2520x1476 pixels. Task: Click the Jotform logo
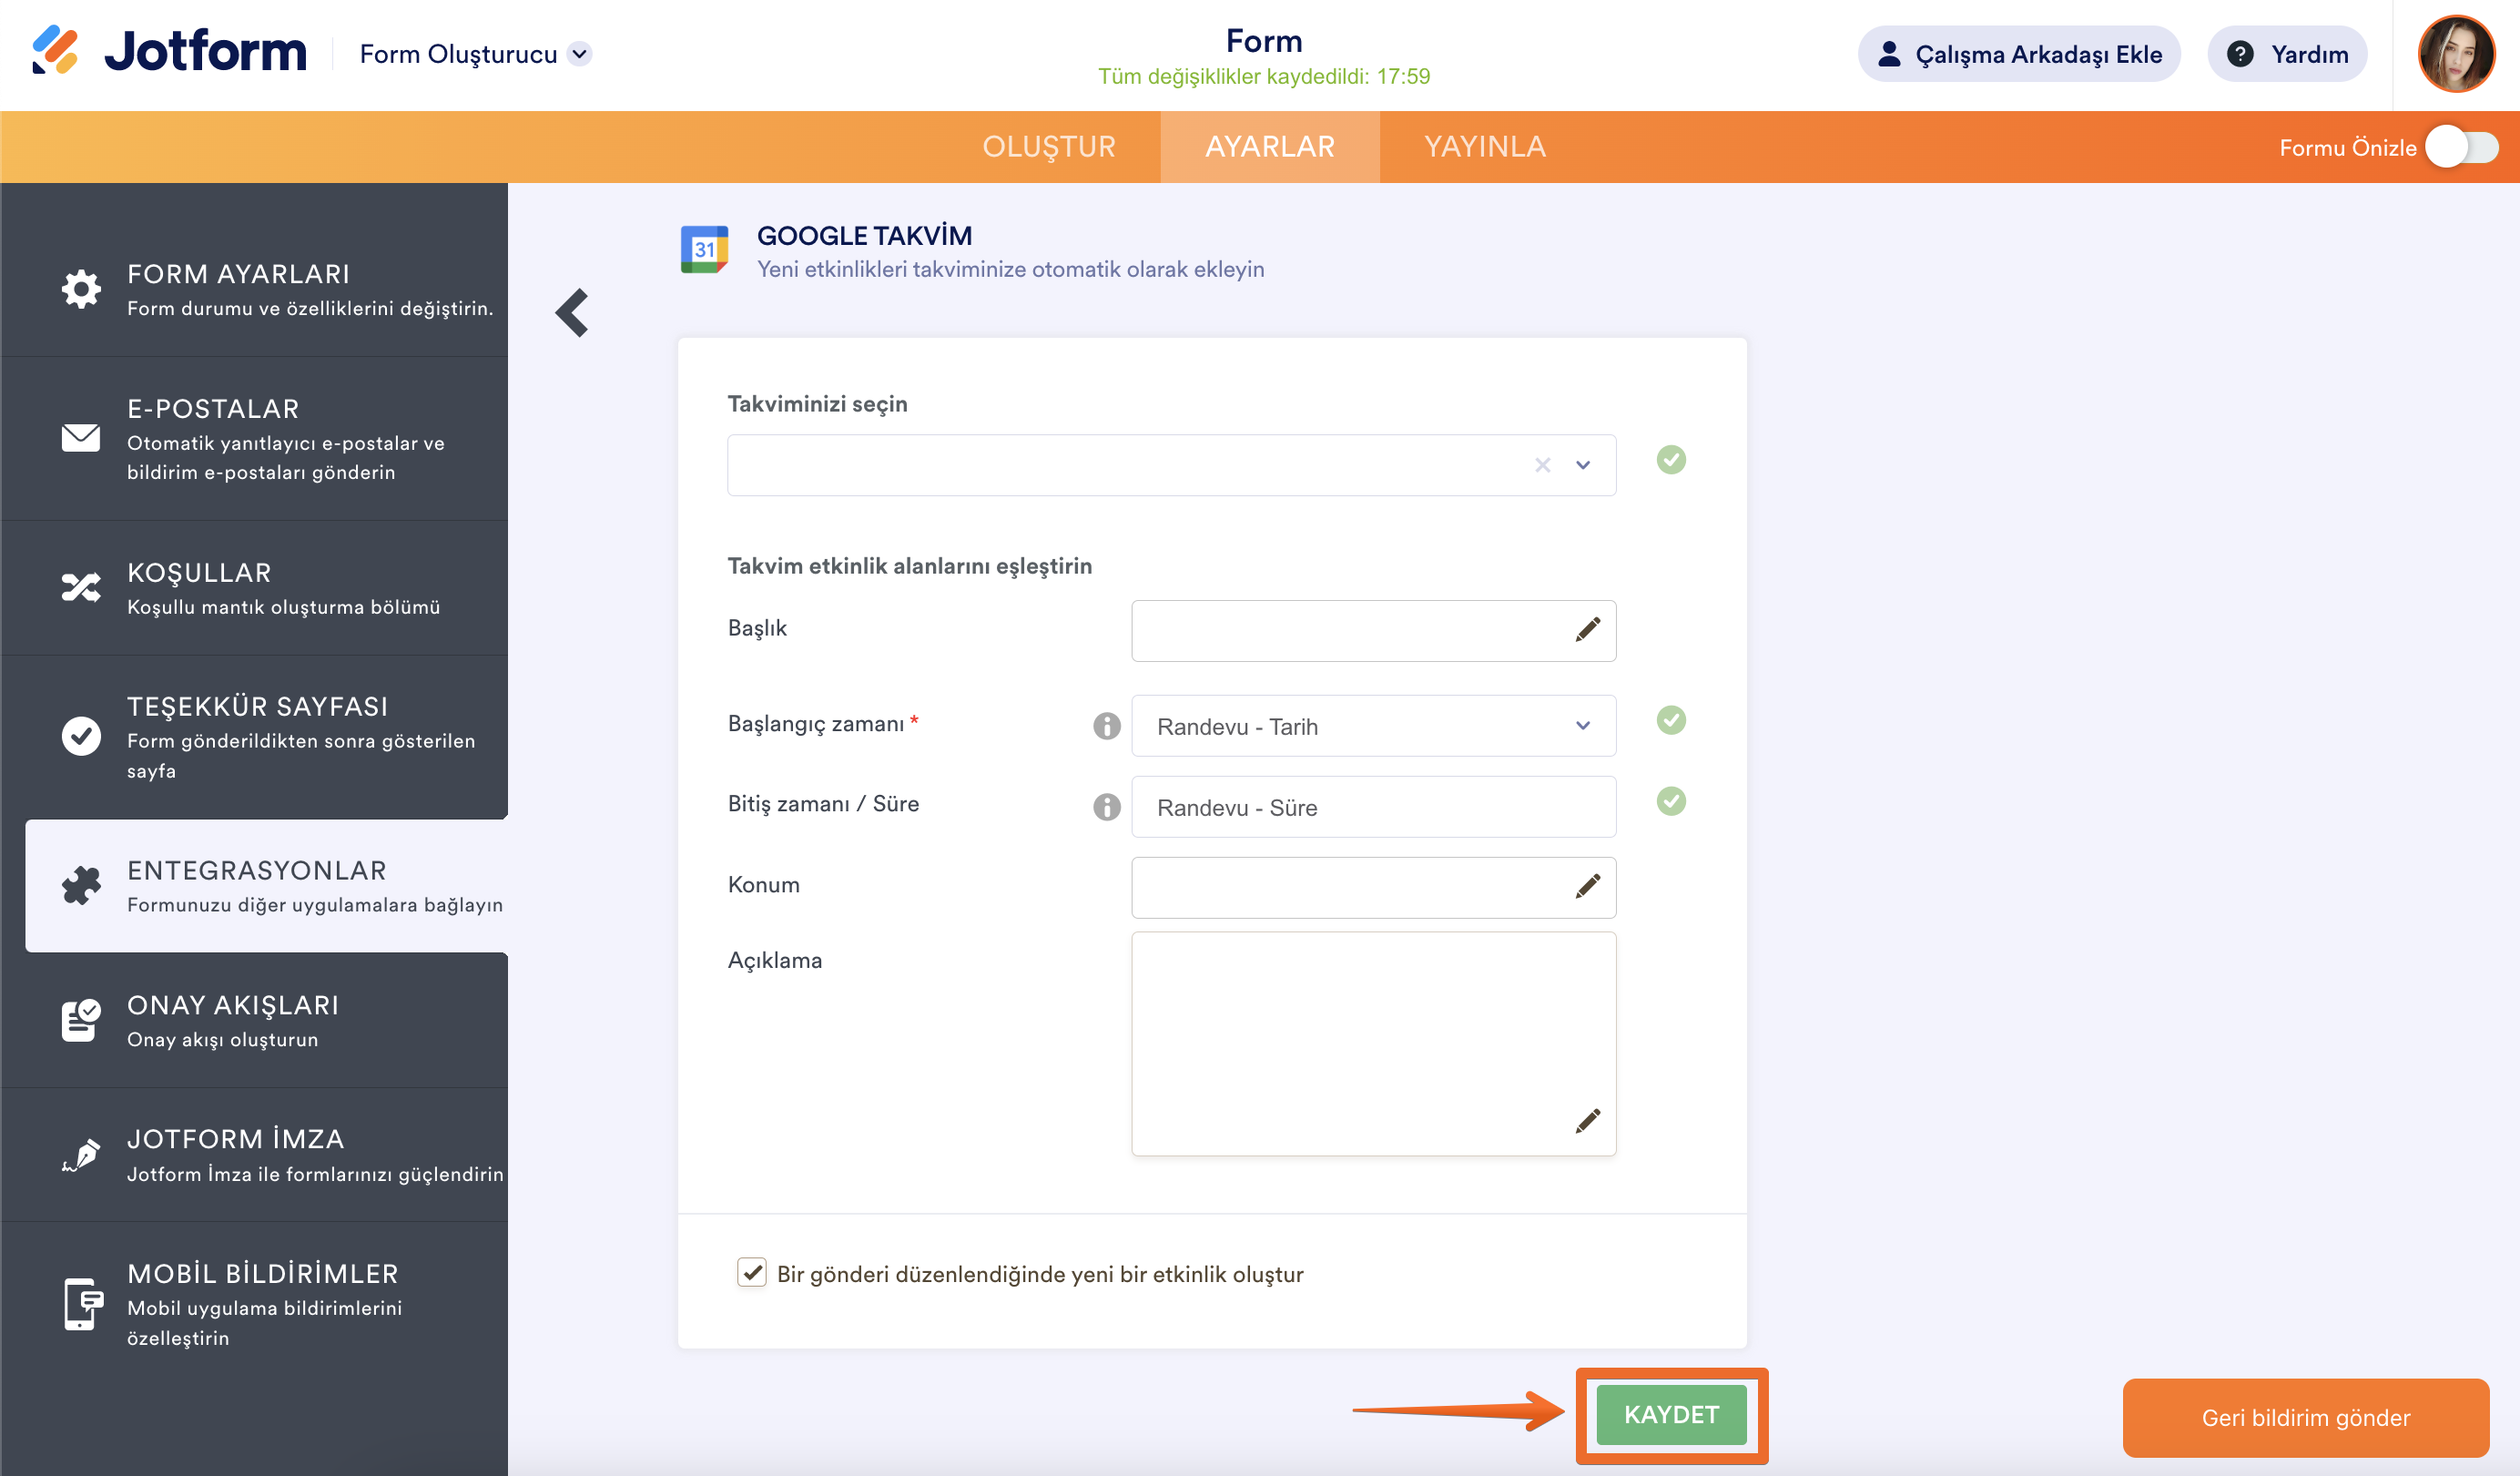[170, 52]
